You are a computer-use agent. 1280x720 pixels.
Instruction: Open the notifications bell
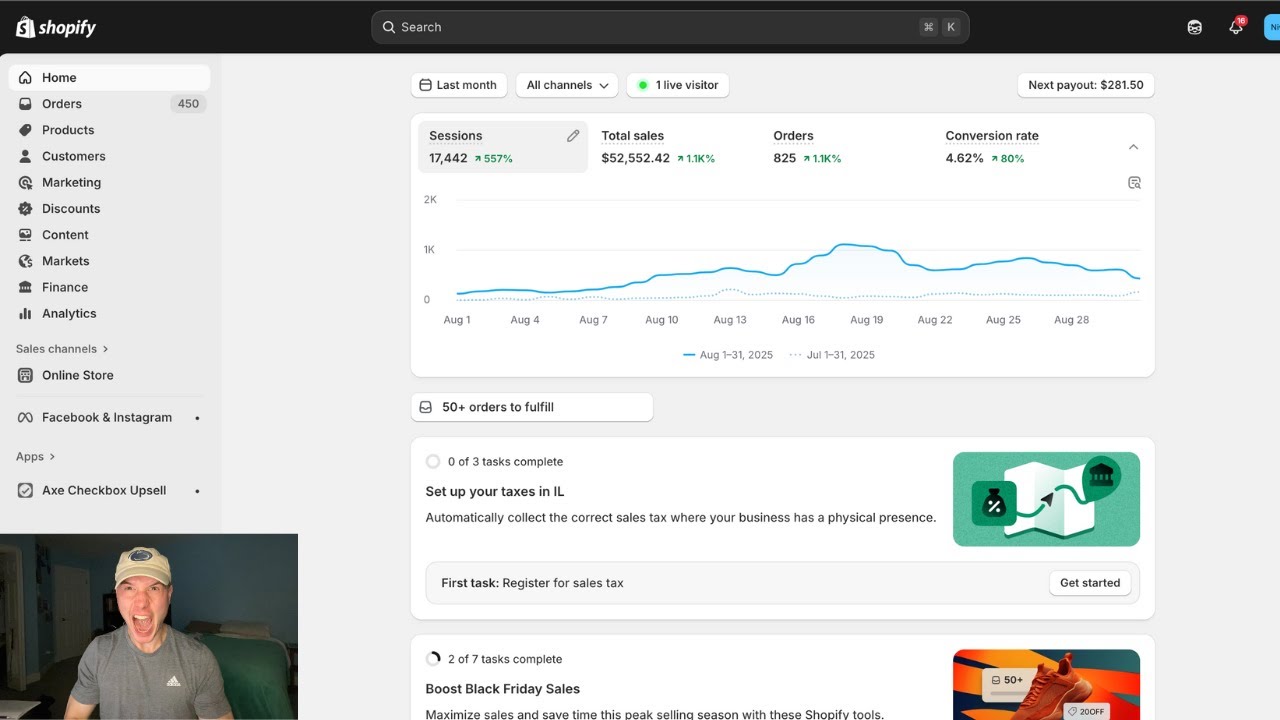tap(1237, 27)
